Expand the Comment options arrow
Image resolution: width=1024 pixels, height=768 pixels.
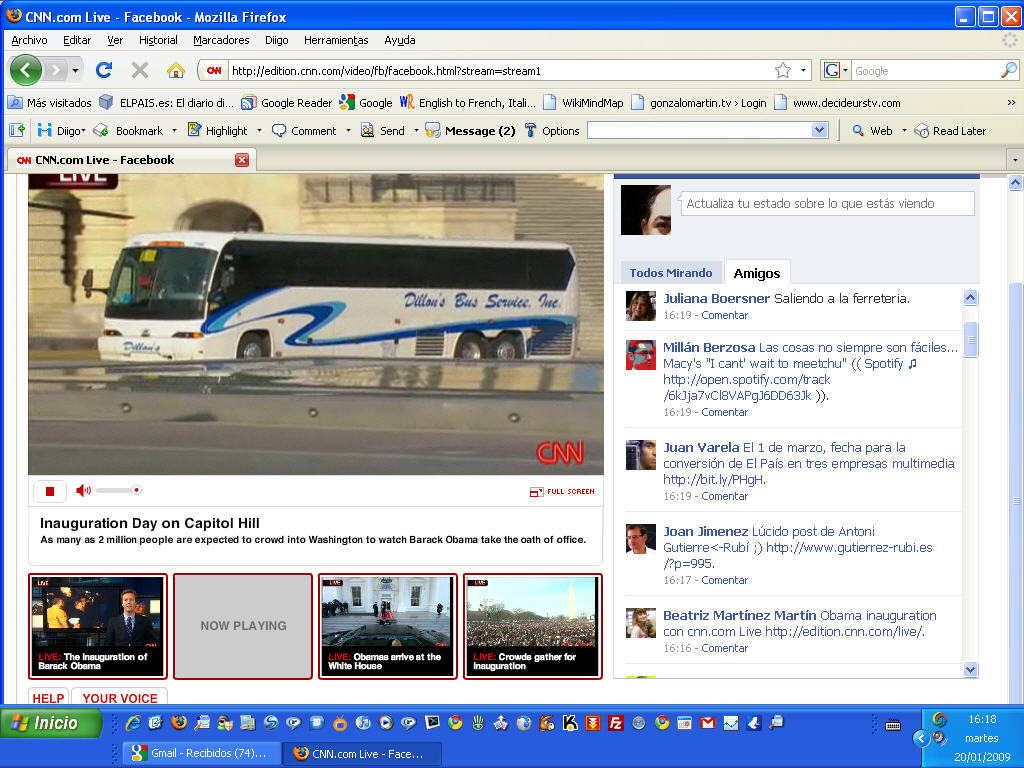click(x=348, y=131)
